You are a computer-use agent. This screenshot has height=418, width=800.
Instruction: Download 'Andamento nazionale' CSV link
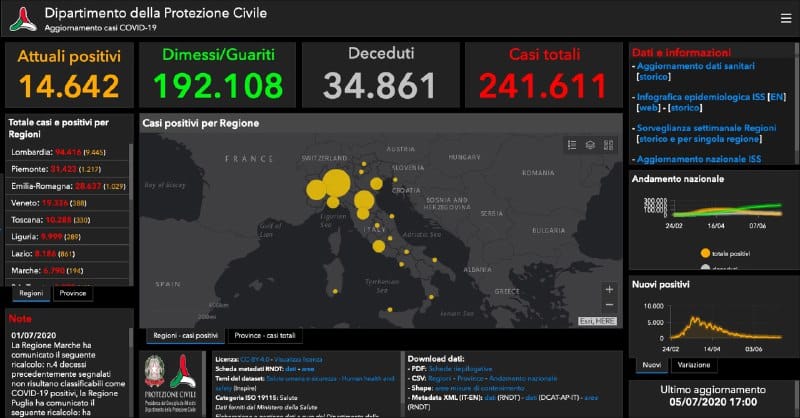[x=523, y=379]
